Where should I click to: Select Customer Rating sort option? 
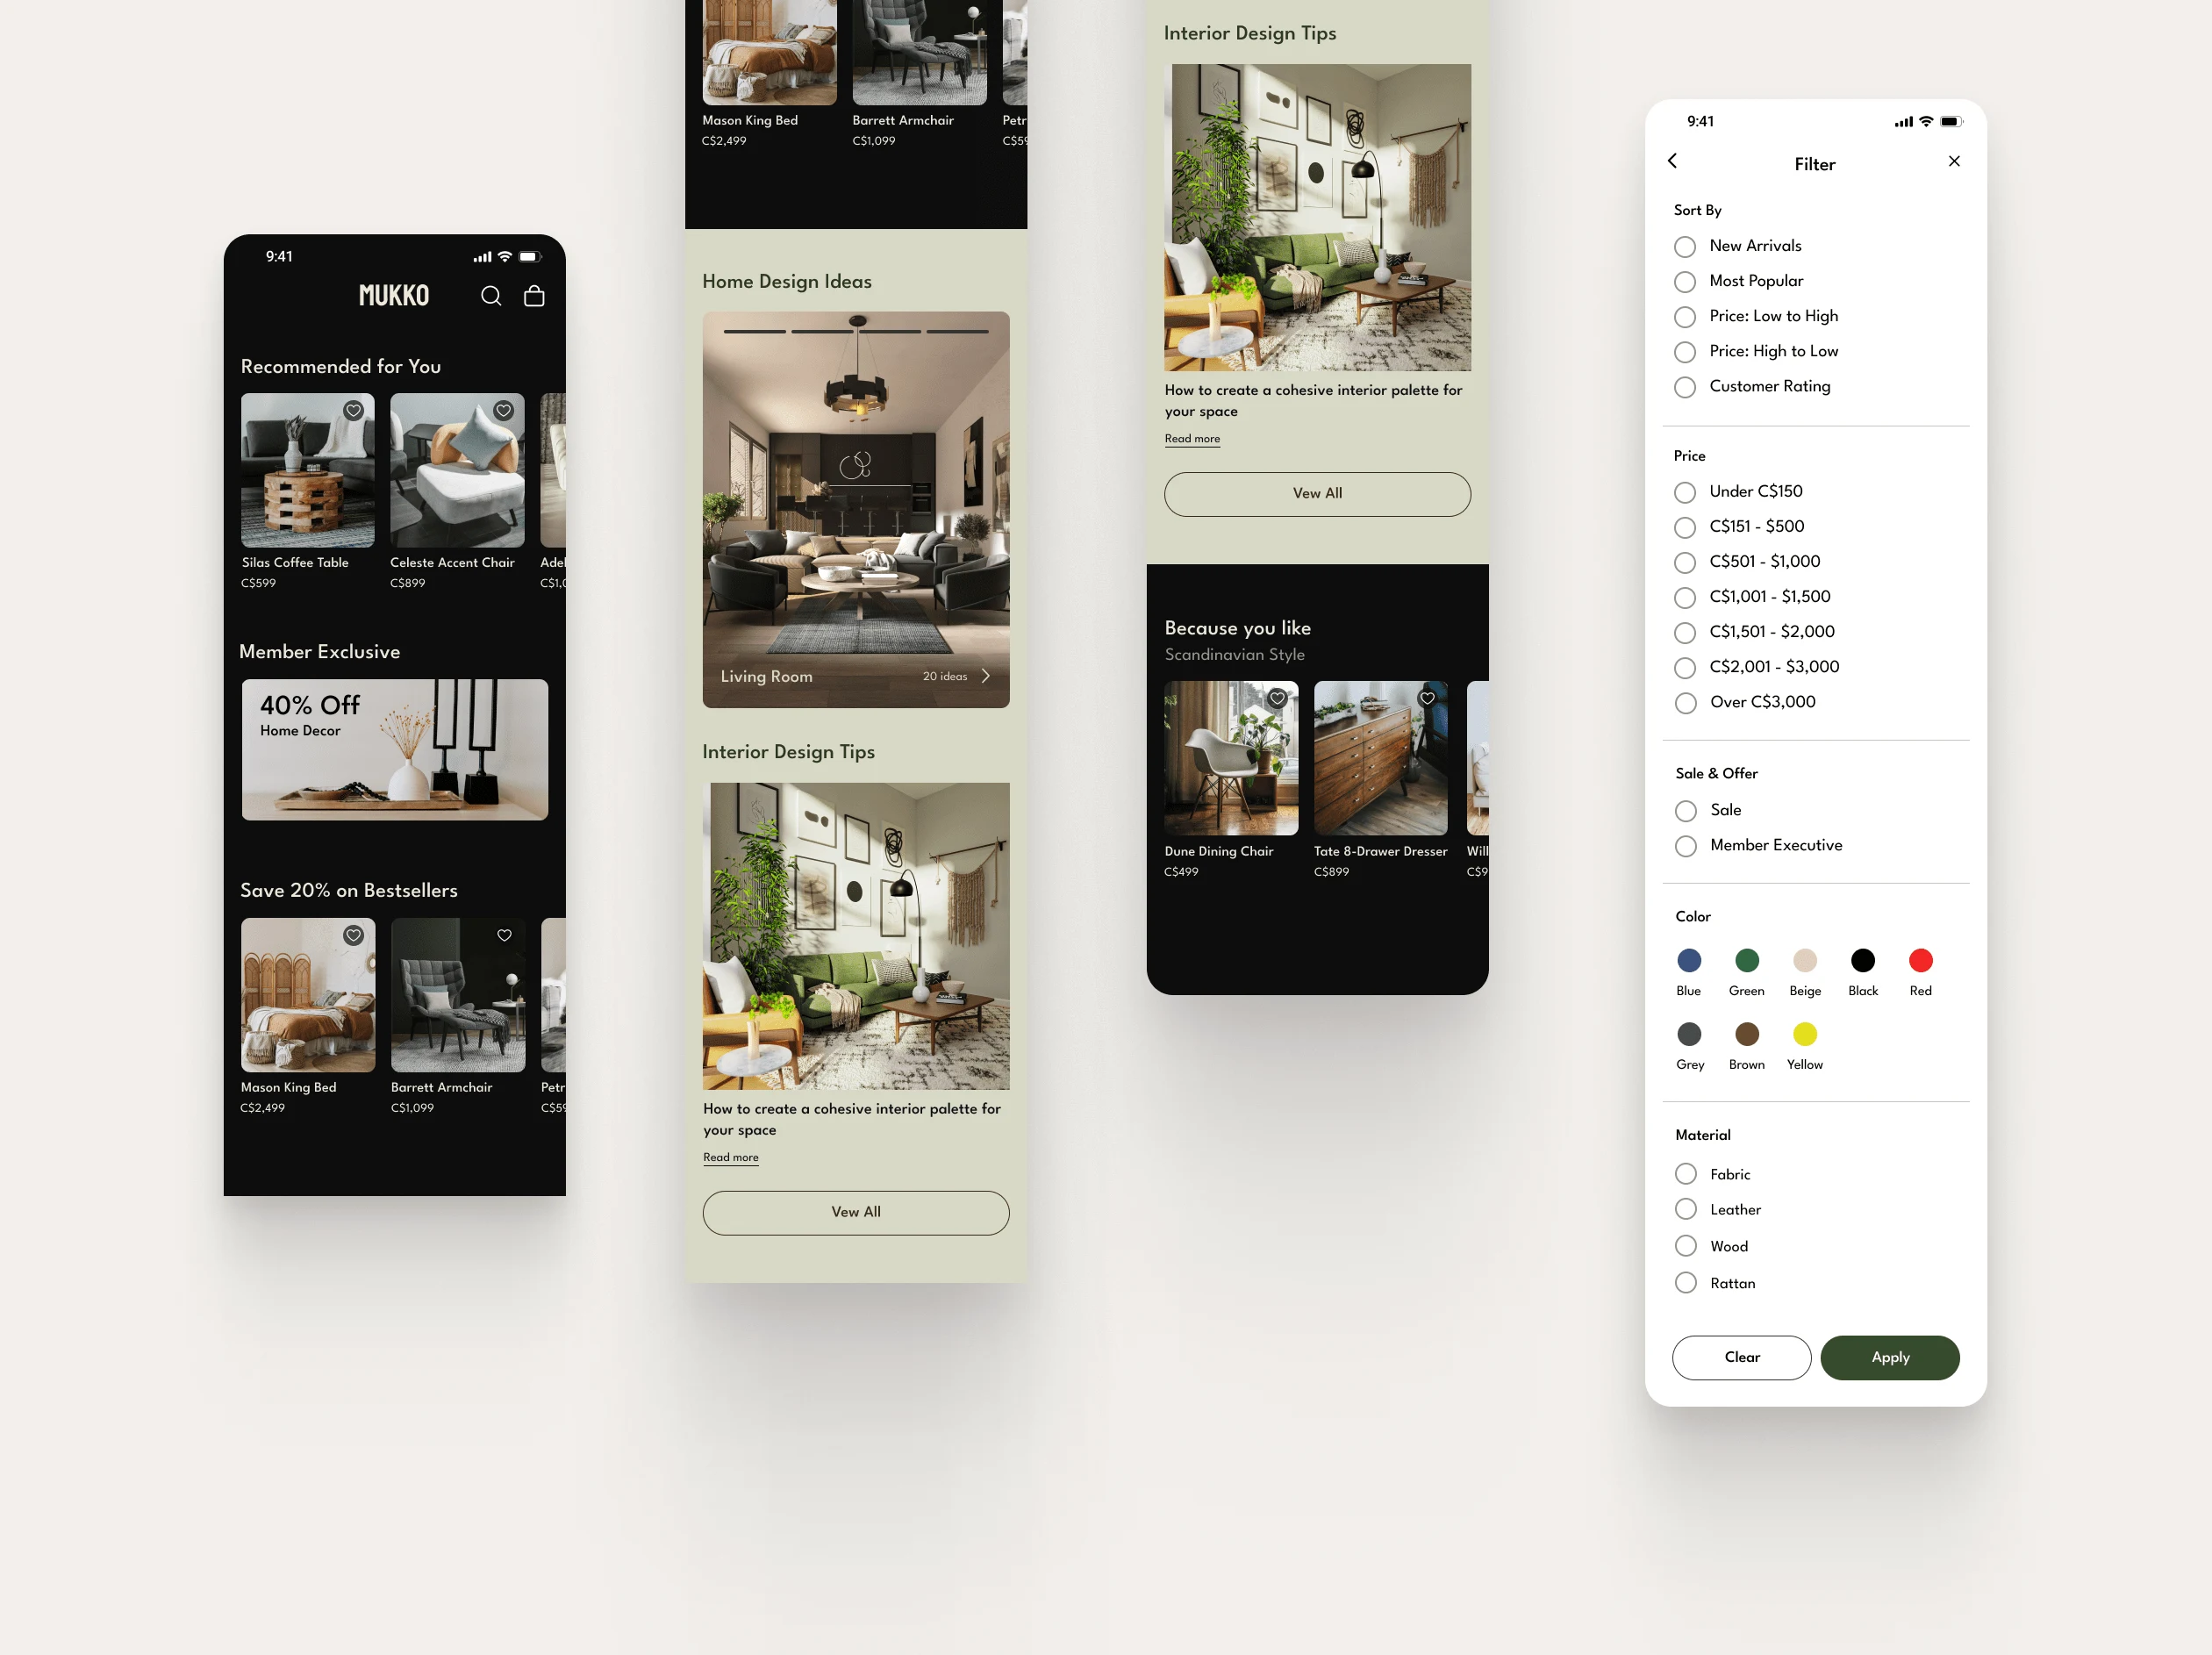(1684, 386)
